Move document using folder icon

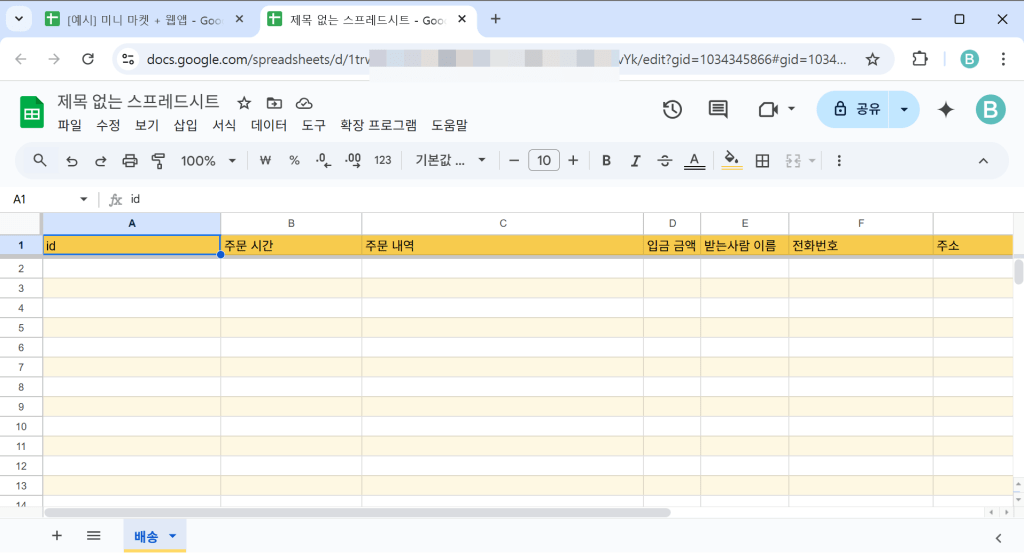coord(274,103)
